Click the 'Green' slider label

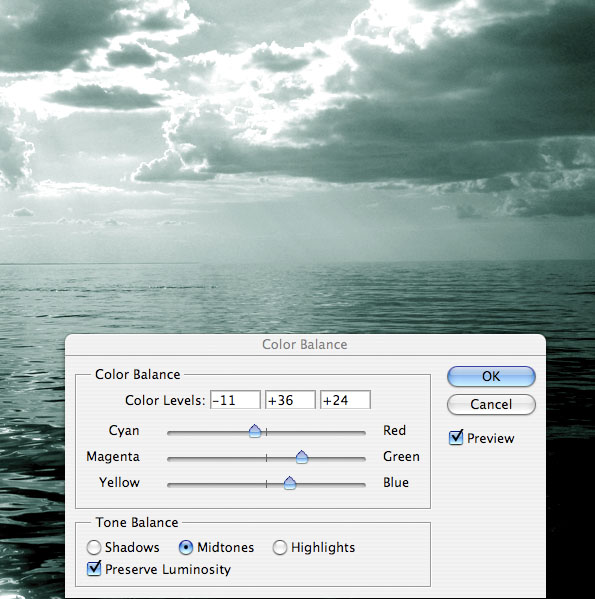[401, 457]
